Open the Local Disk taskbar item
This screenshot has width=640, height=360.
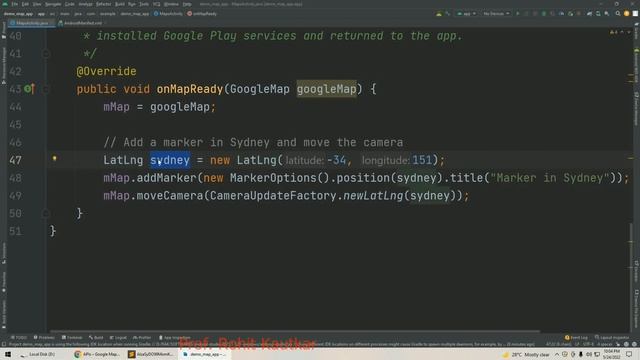pyautogui.click(x=38, y=354)
